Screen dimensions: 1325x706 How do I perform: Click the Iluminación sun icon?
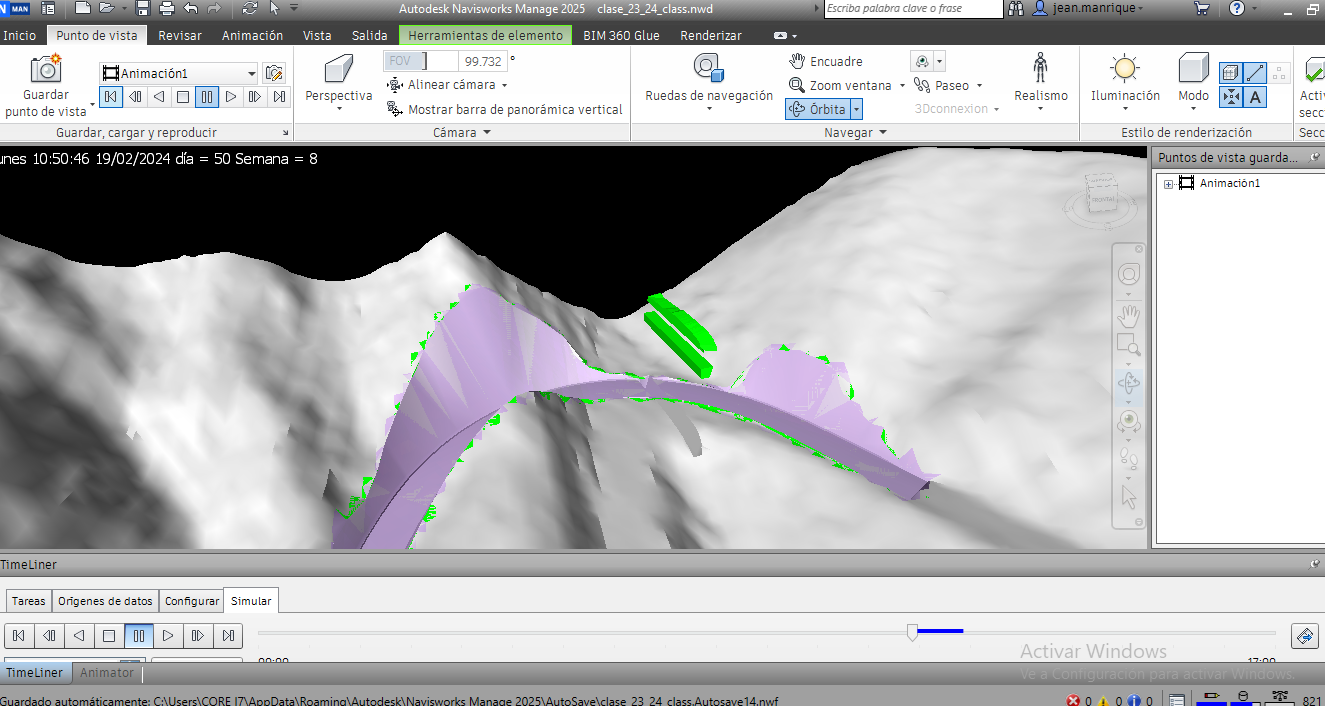(1125, 69)
